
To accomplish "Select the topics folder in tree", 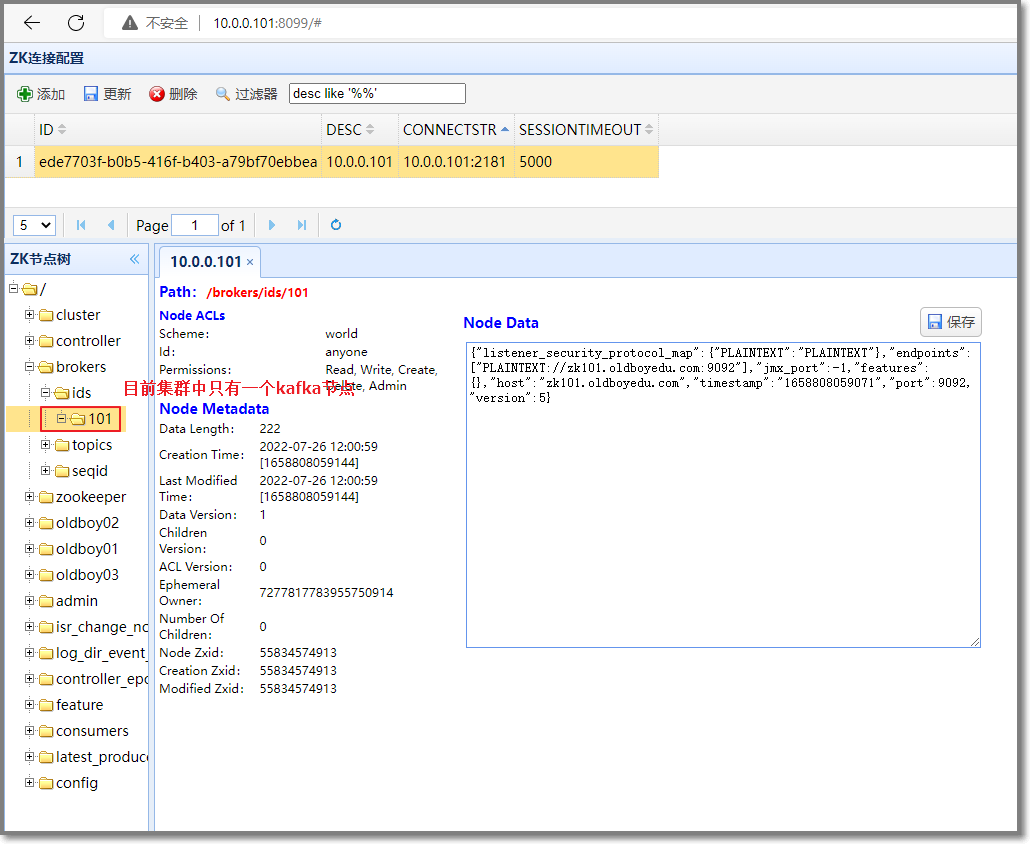I will pos(92,445).
